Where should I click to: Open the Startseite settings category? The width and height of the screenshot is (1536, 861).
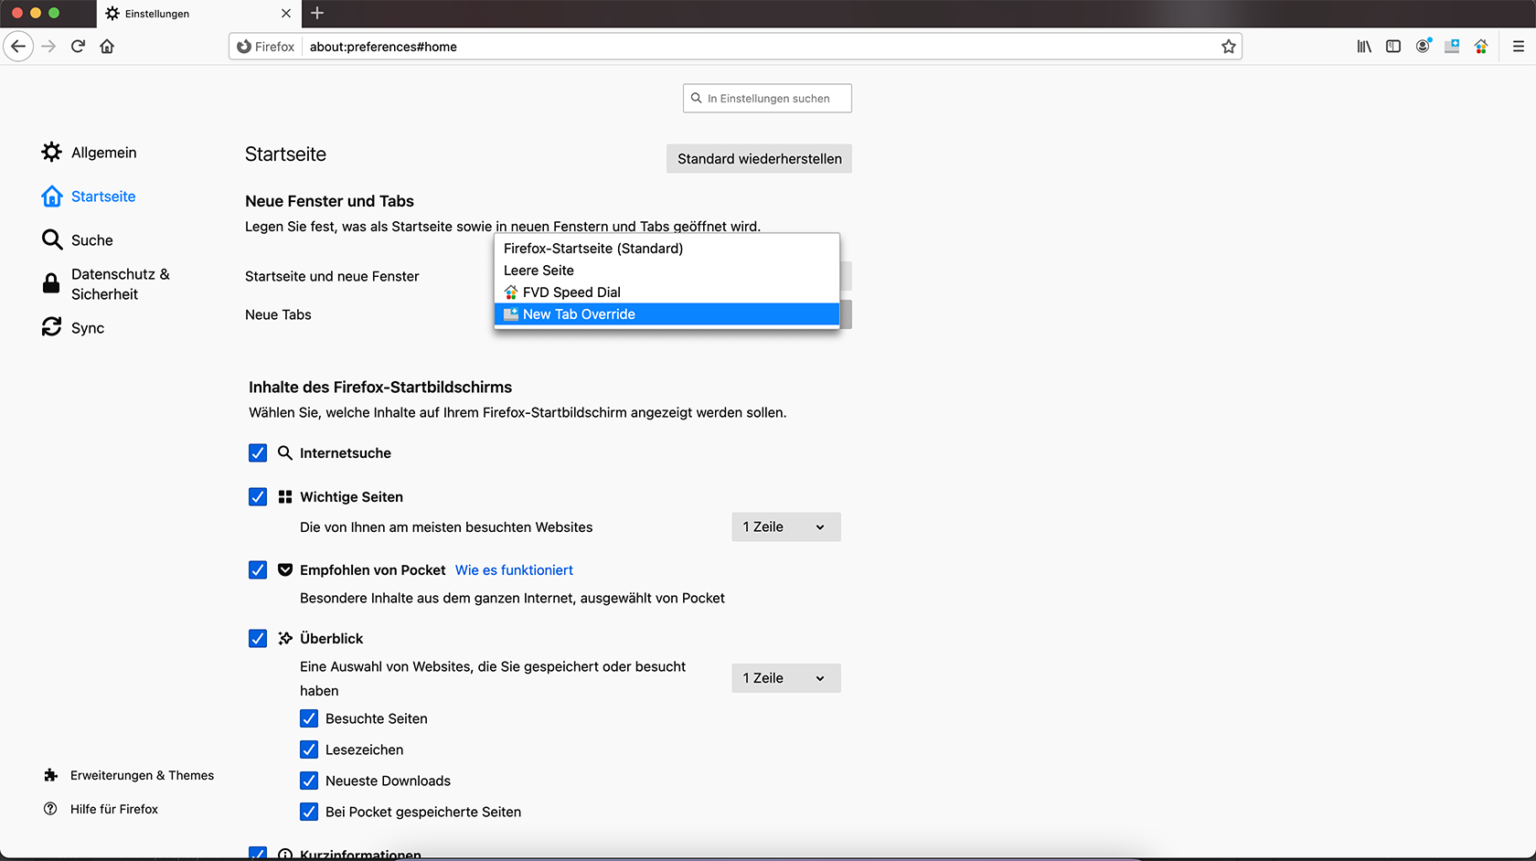click(88, 196)
